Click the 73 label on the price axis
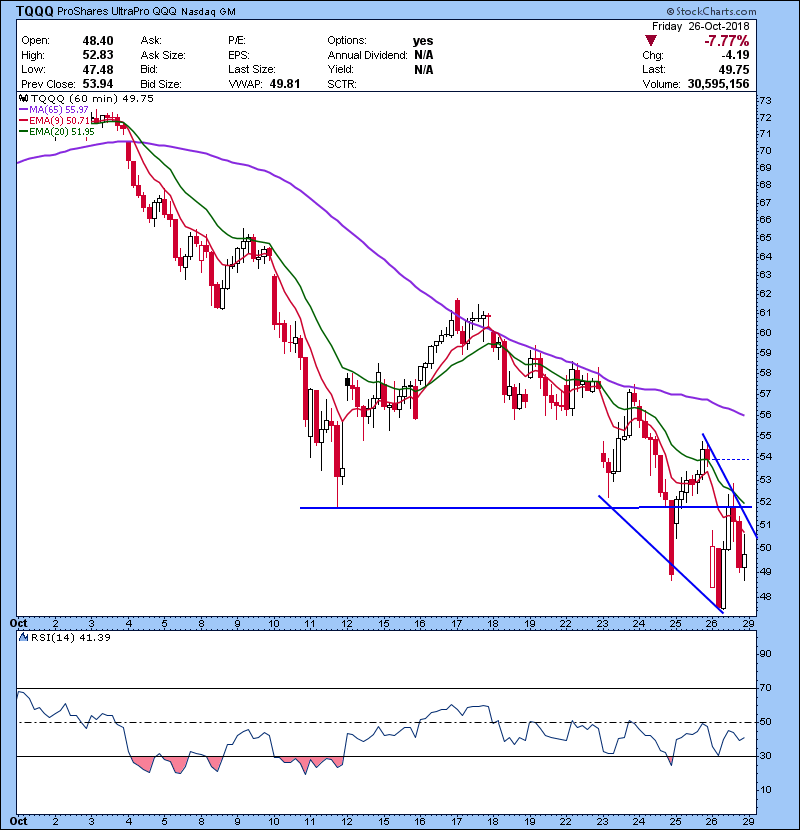Image resolution: width=800 pixels, height=830 pixels. [x=766, y=101]
